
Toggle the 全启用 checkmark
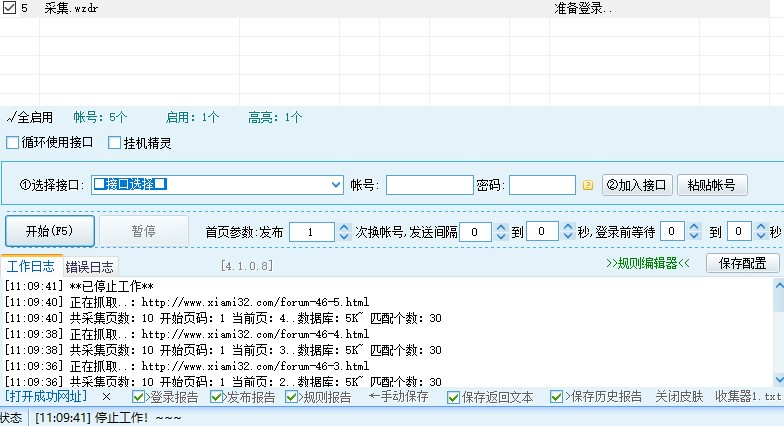[10, 117]
